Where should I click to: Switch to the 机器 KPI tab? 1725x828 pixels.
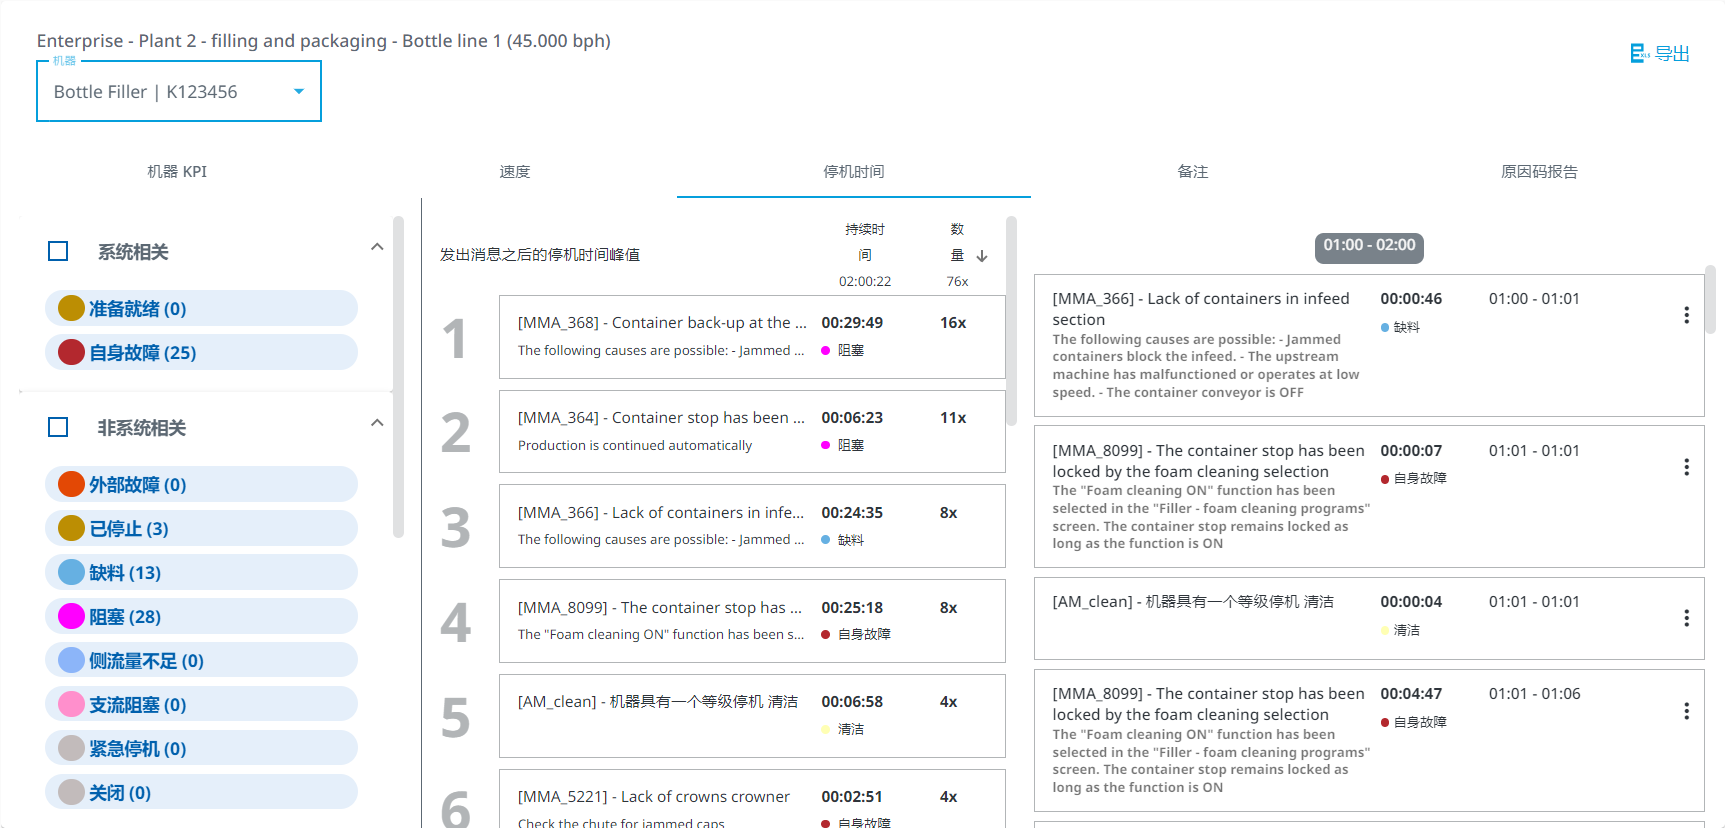tap(177, 172)
